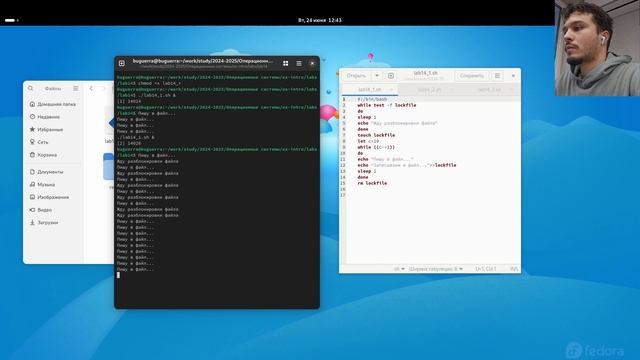Image resolution: width=640 pixels, height=360 pixels.
Task: Expand the recent files dropdown arrow next to Открыть
Action: [x=377, y=76]
